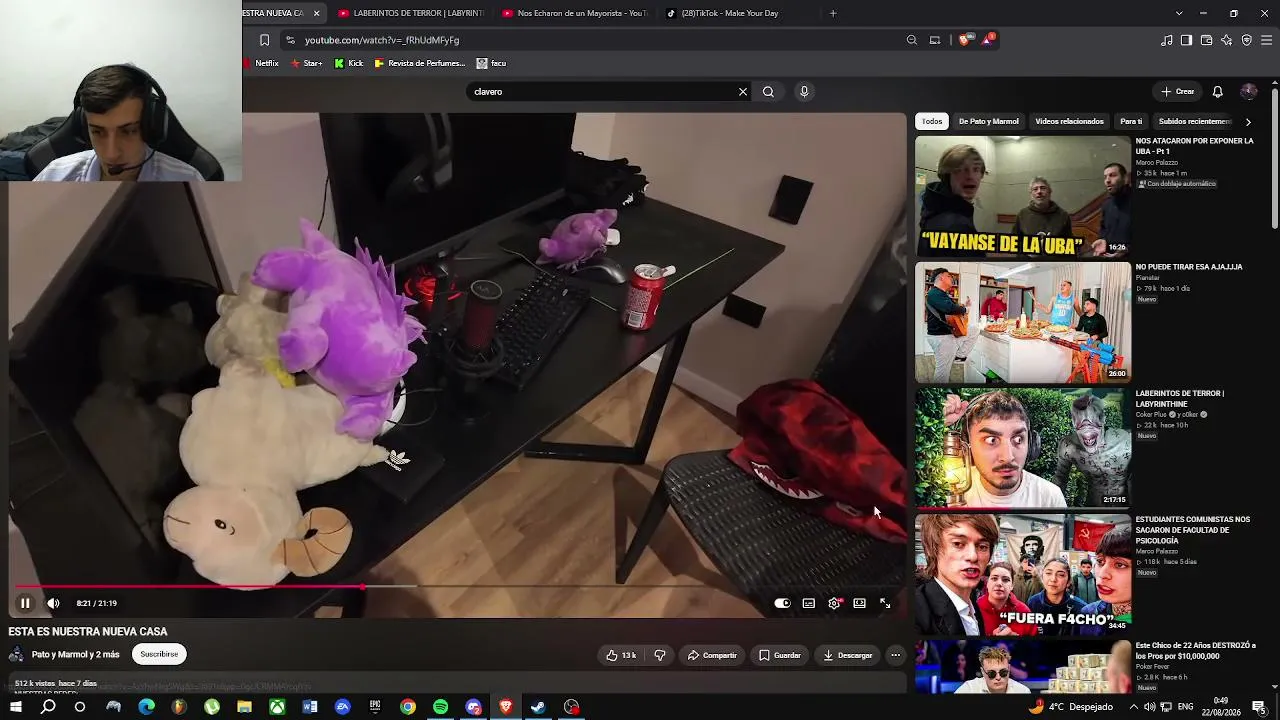Show more filter chips with right arrow

point(1248,121)
